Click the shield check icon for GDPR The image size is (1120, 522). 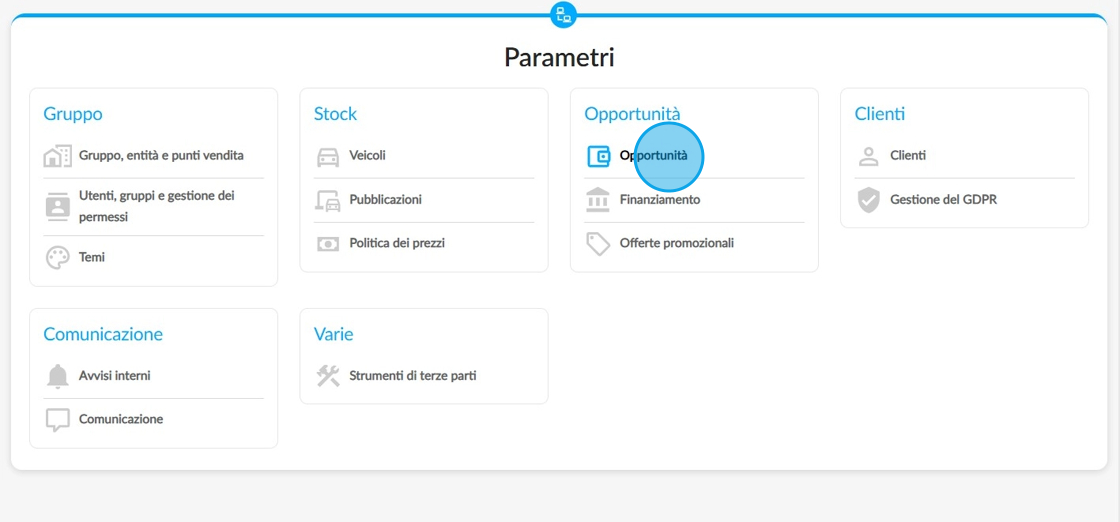pyautogui.click(x=868, y=200)
